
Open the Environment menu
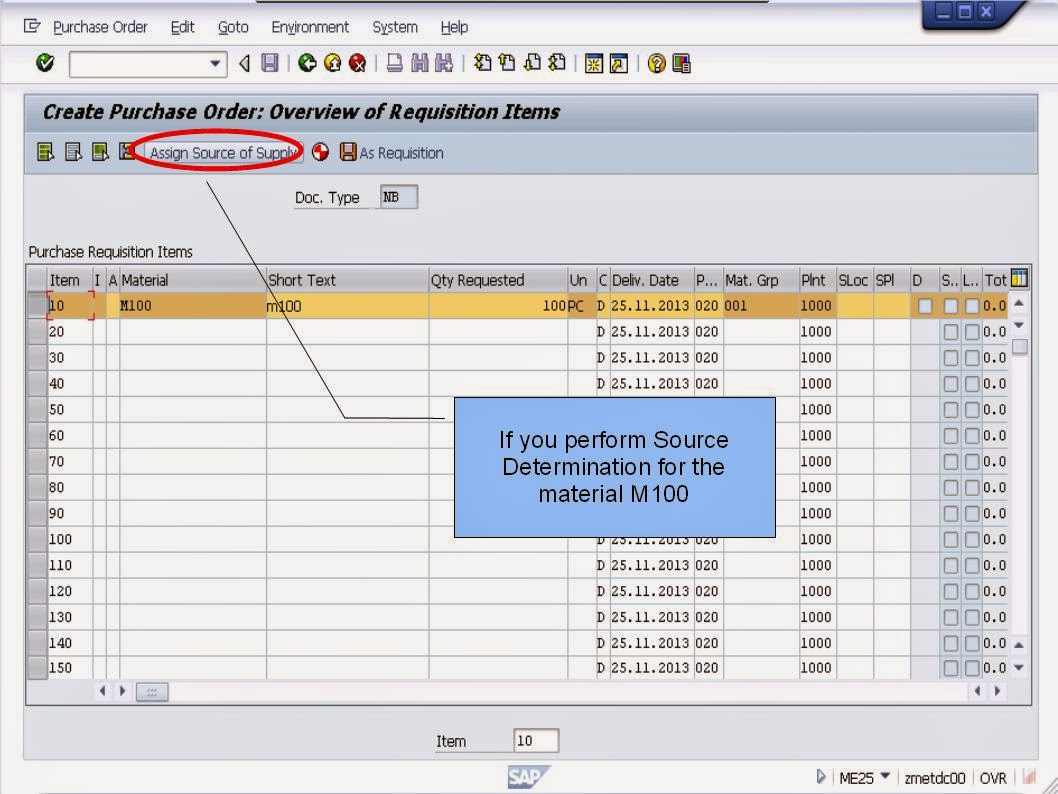point(310,27)
